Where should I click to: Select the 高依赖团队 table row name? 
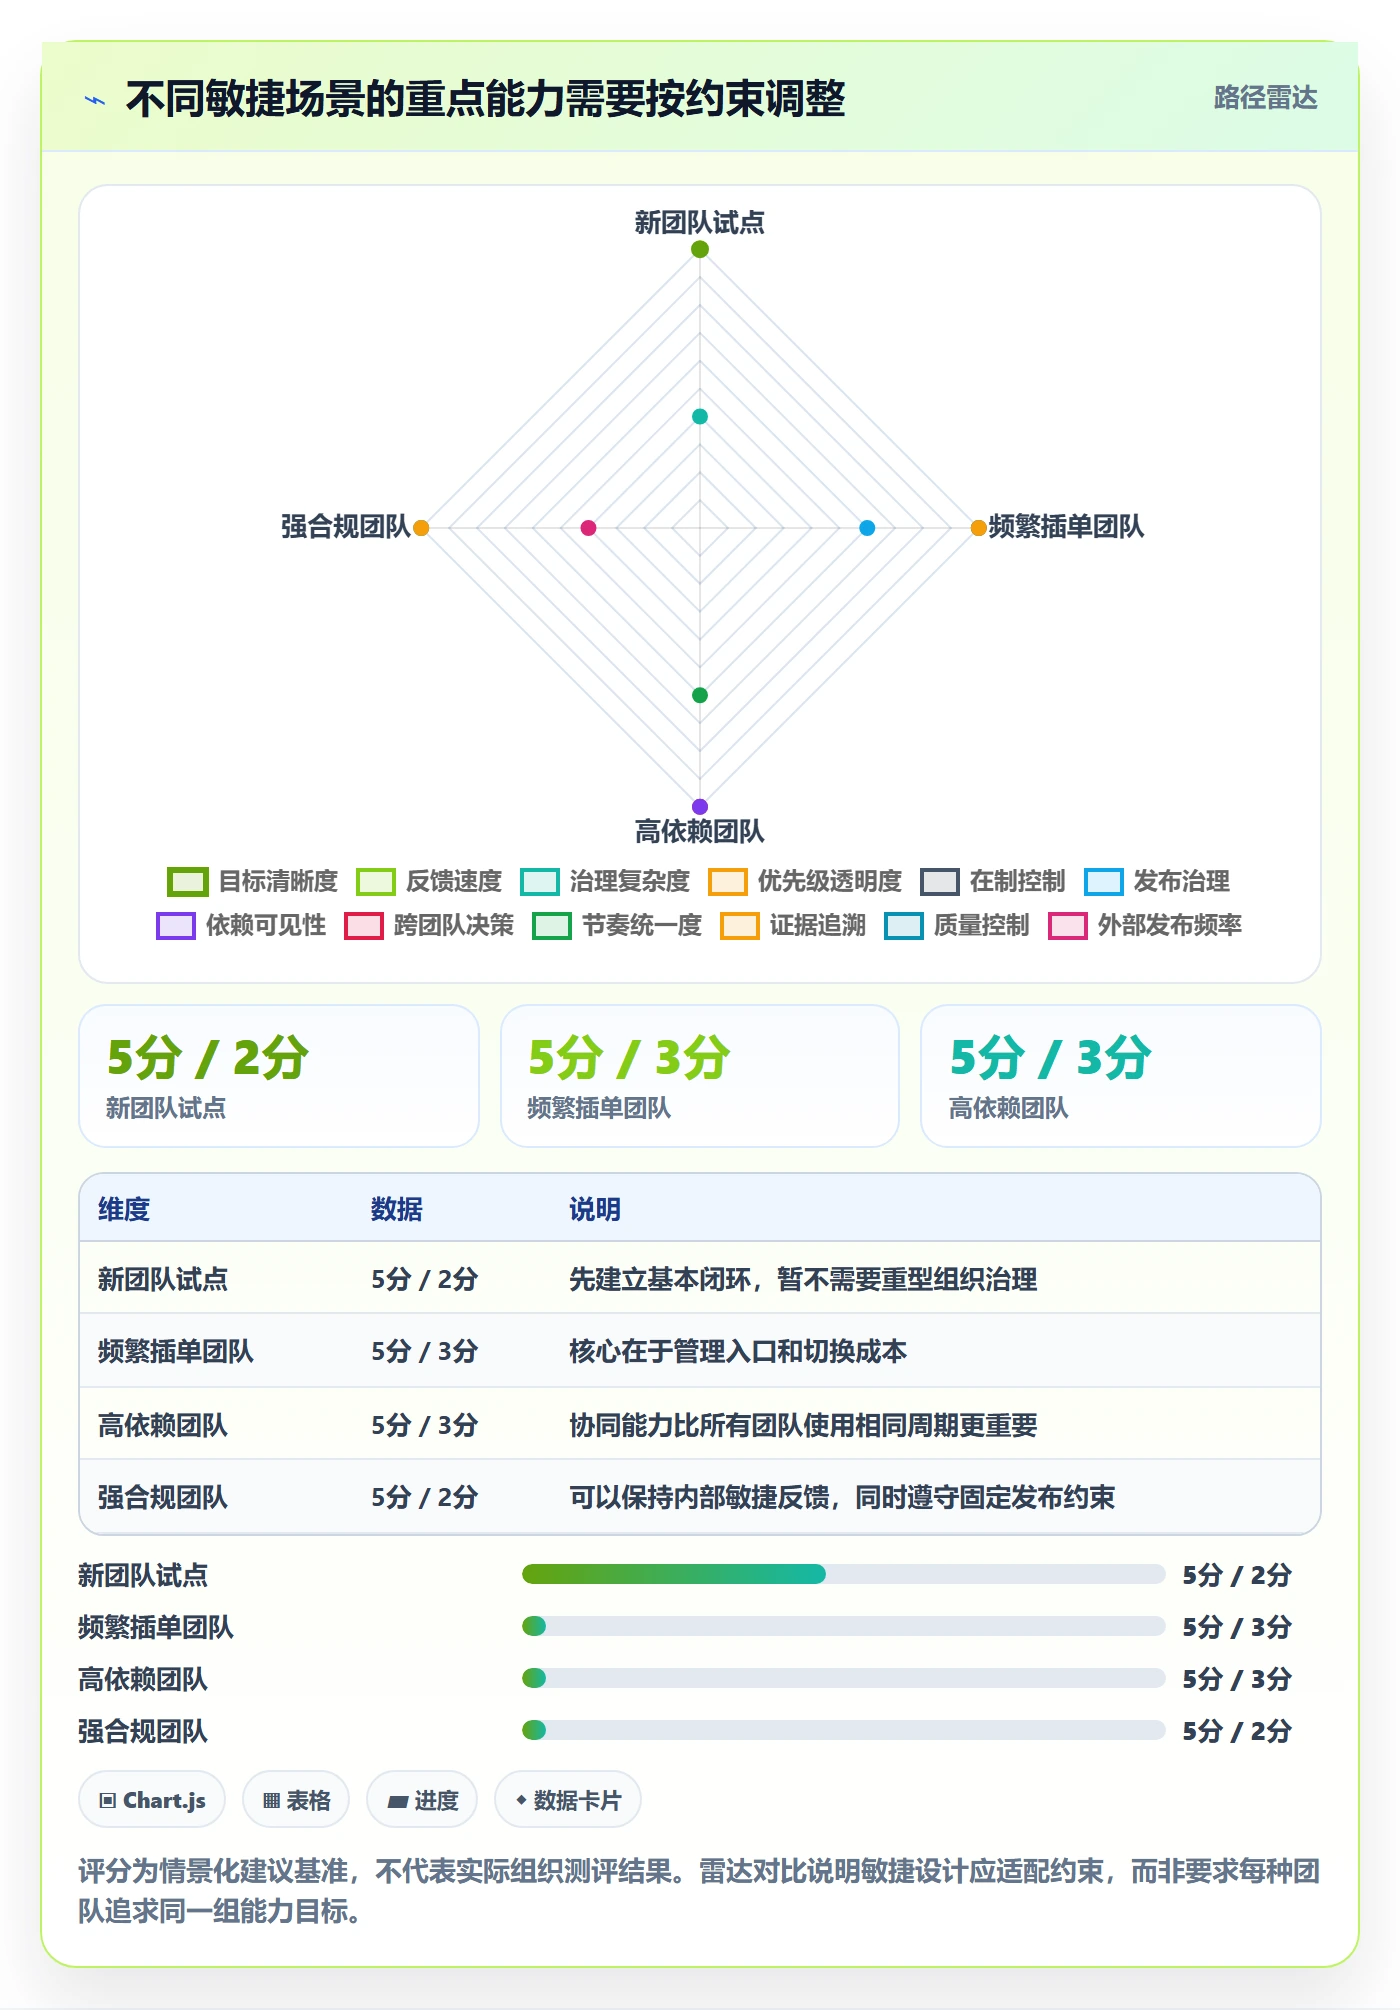pyautogui.click(x=163, y=1425)
